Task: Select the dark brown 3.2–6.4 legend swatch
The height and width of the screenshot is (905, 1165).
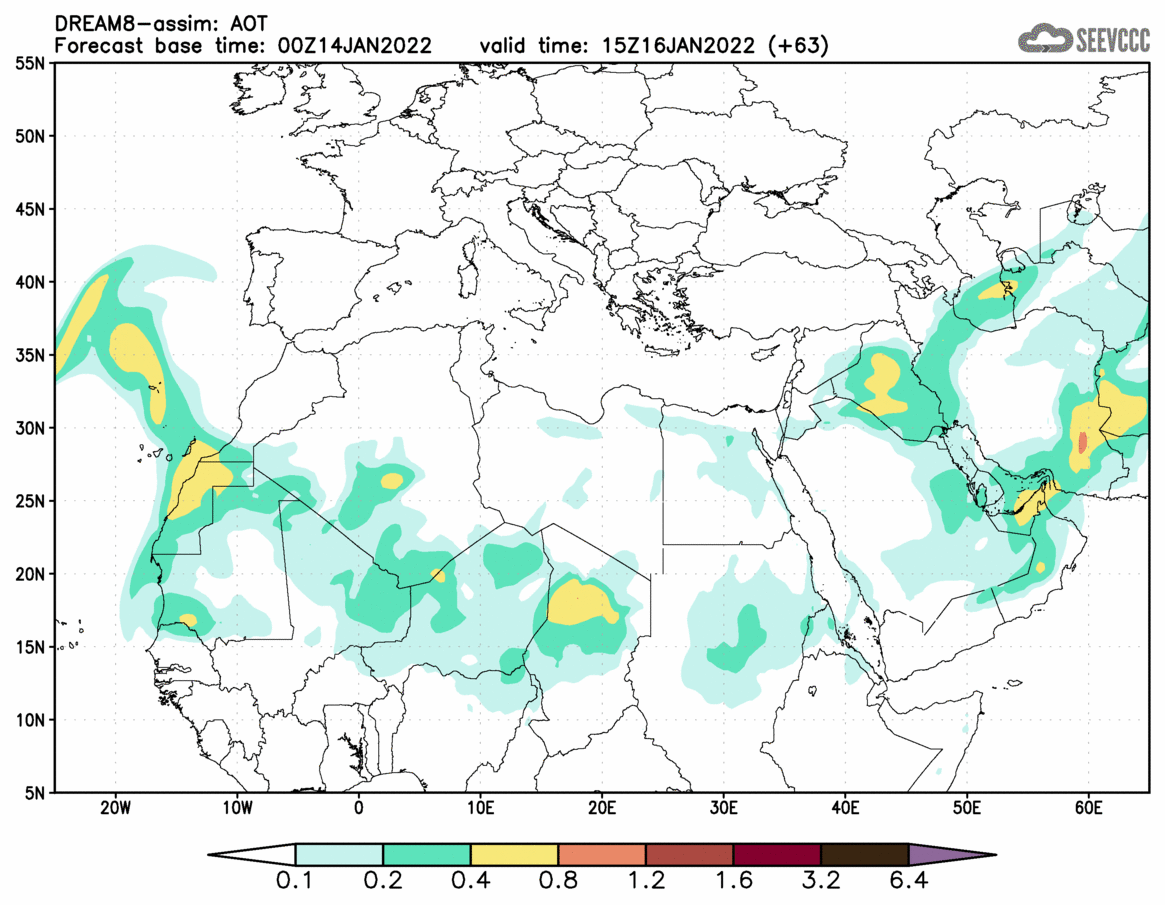Action: (865, 855)
